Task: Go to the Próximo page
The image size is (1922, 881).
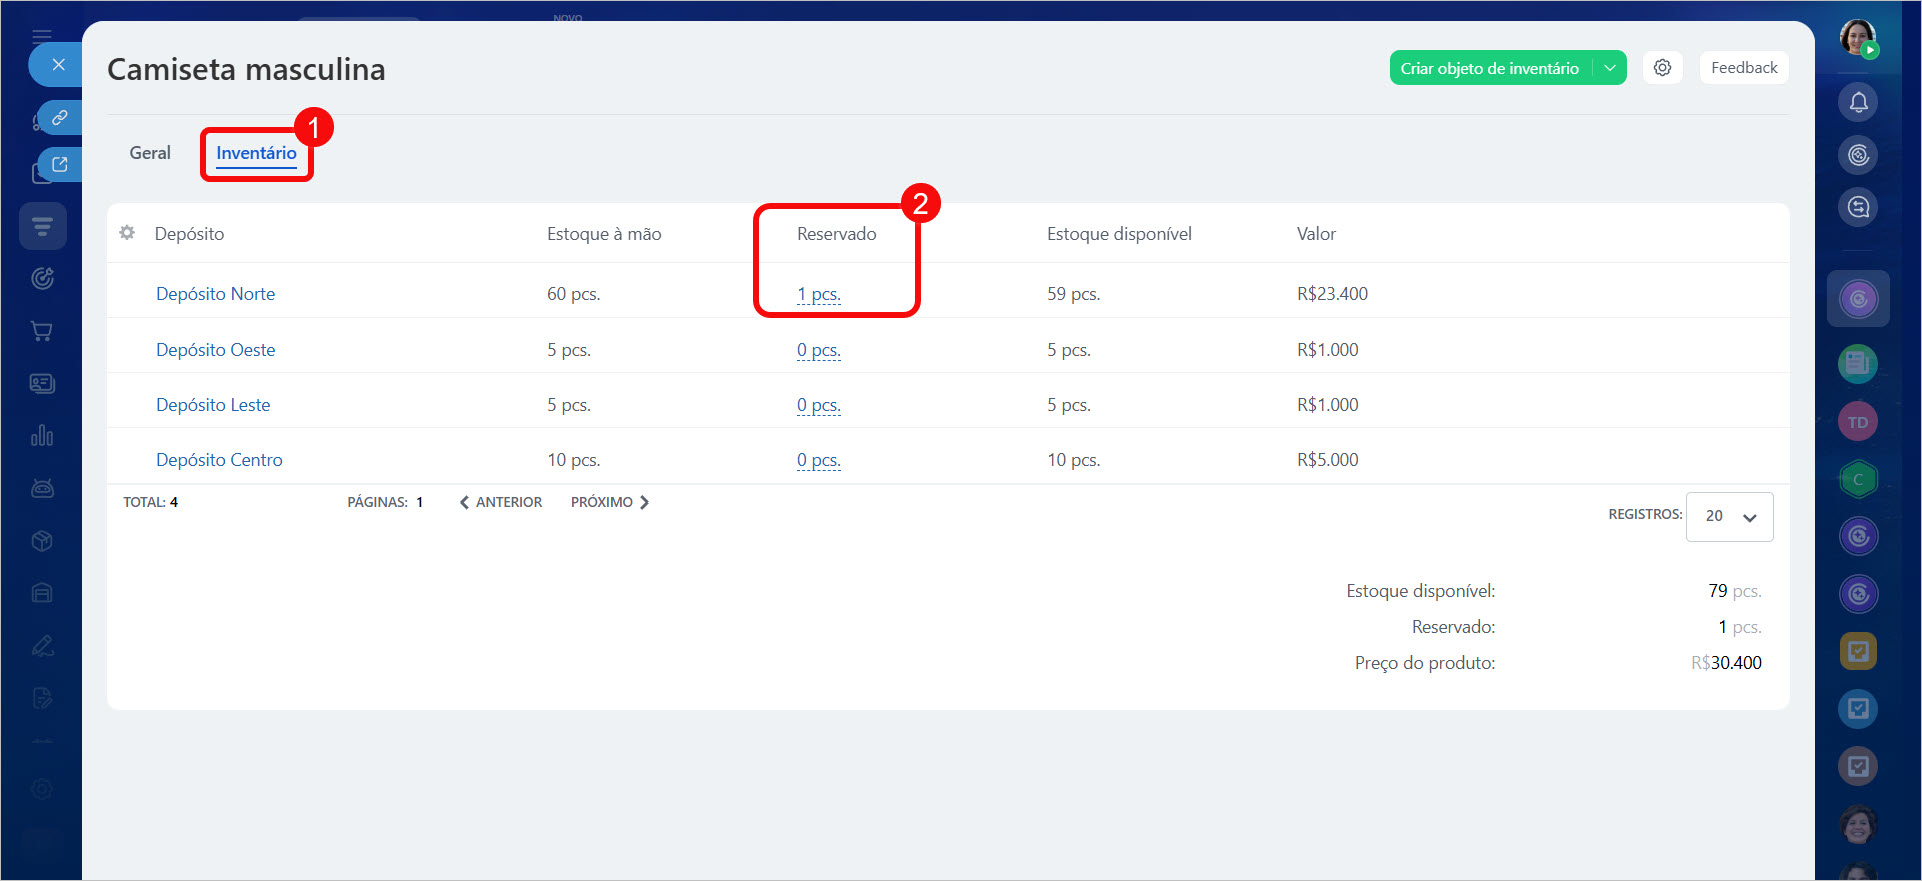Action: coord(609,502)
